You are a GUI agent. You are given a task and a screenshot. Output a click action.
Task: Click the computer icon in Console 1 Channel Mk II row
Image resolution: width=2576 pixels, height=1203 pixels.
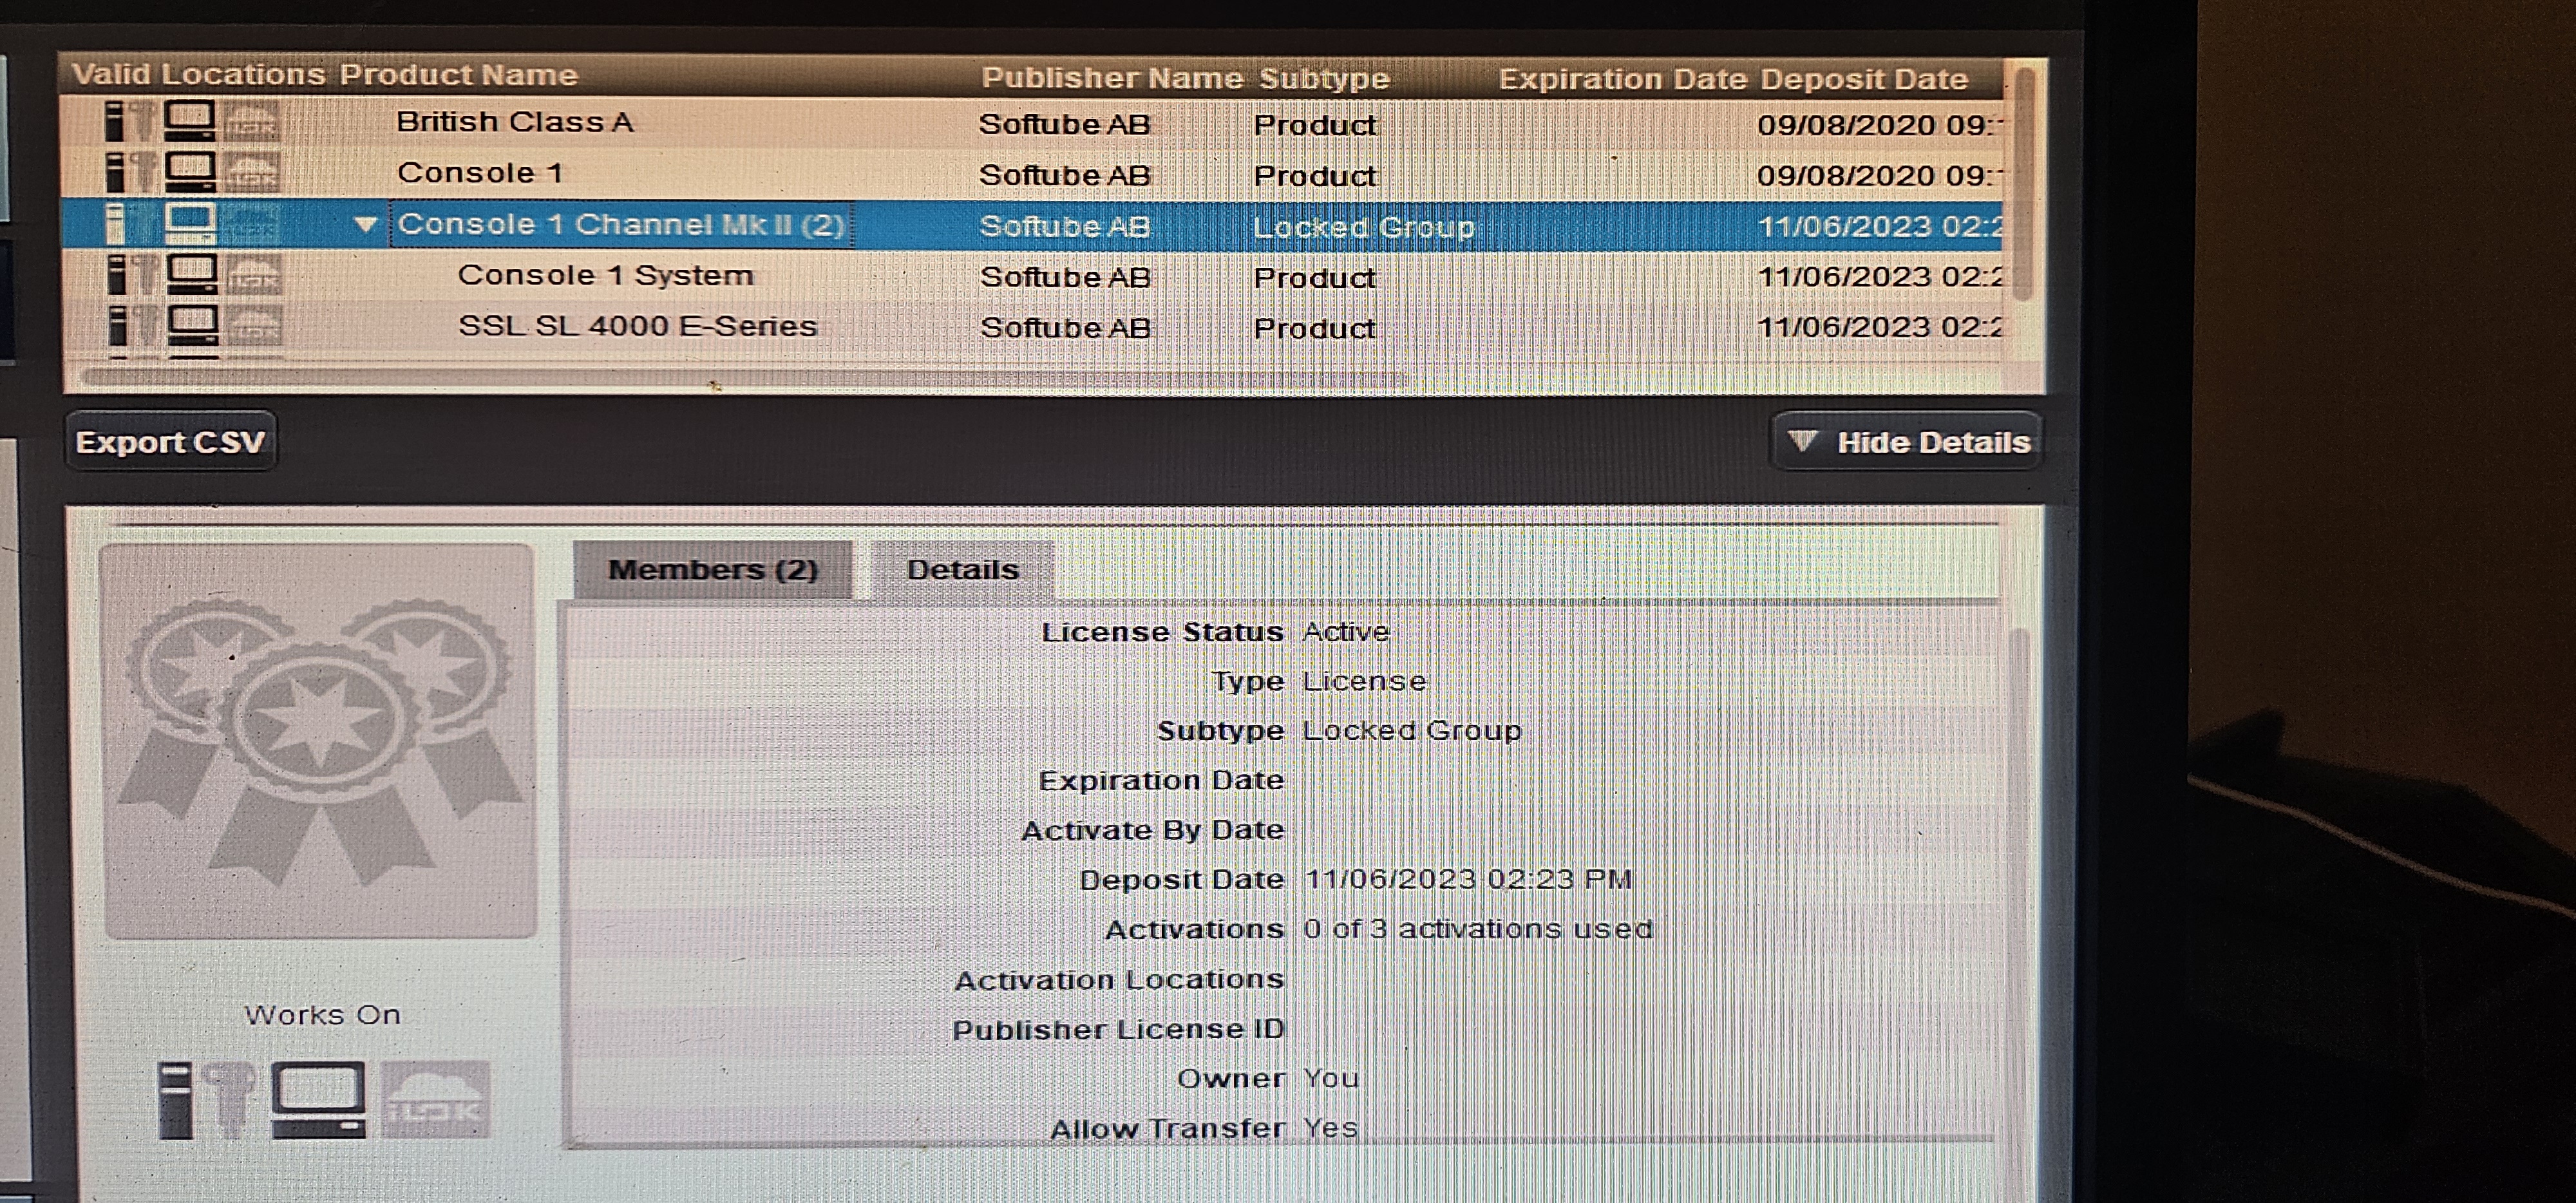[x=190, y=224]
